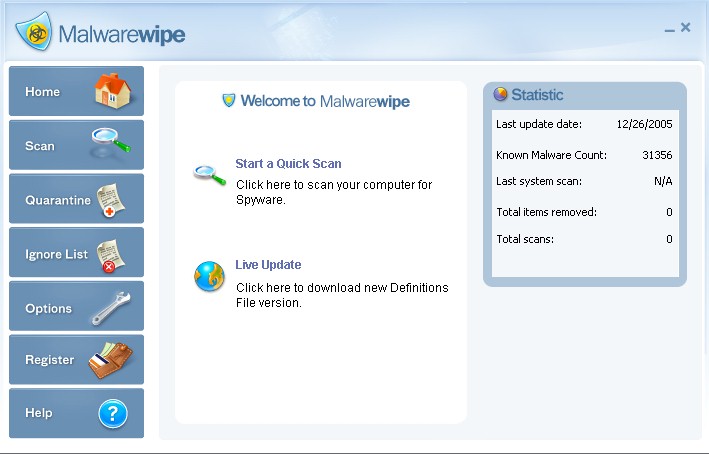Click the Statistic panel title
The width and height of the screenshot is (709, 454).
click(537, 95)
